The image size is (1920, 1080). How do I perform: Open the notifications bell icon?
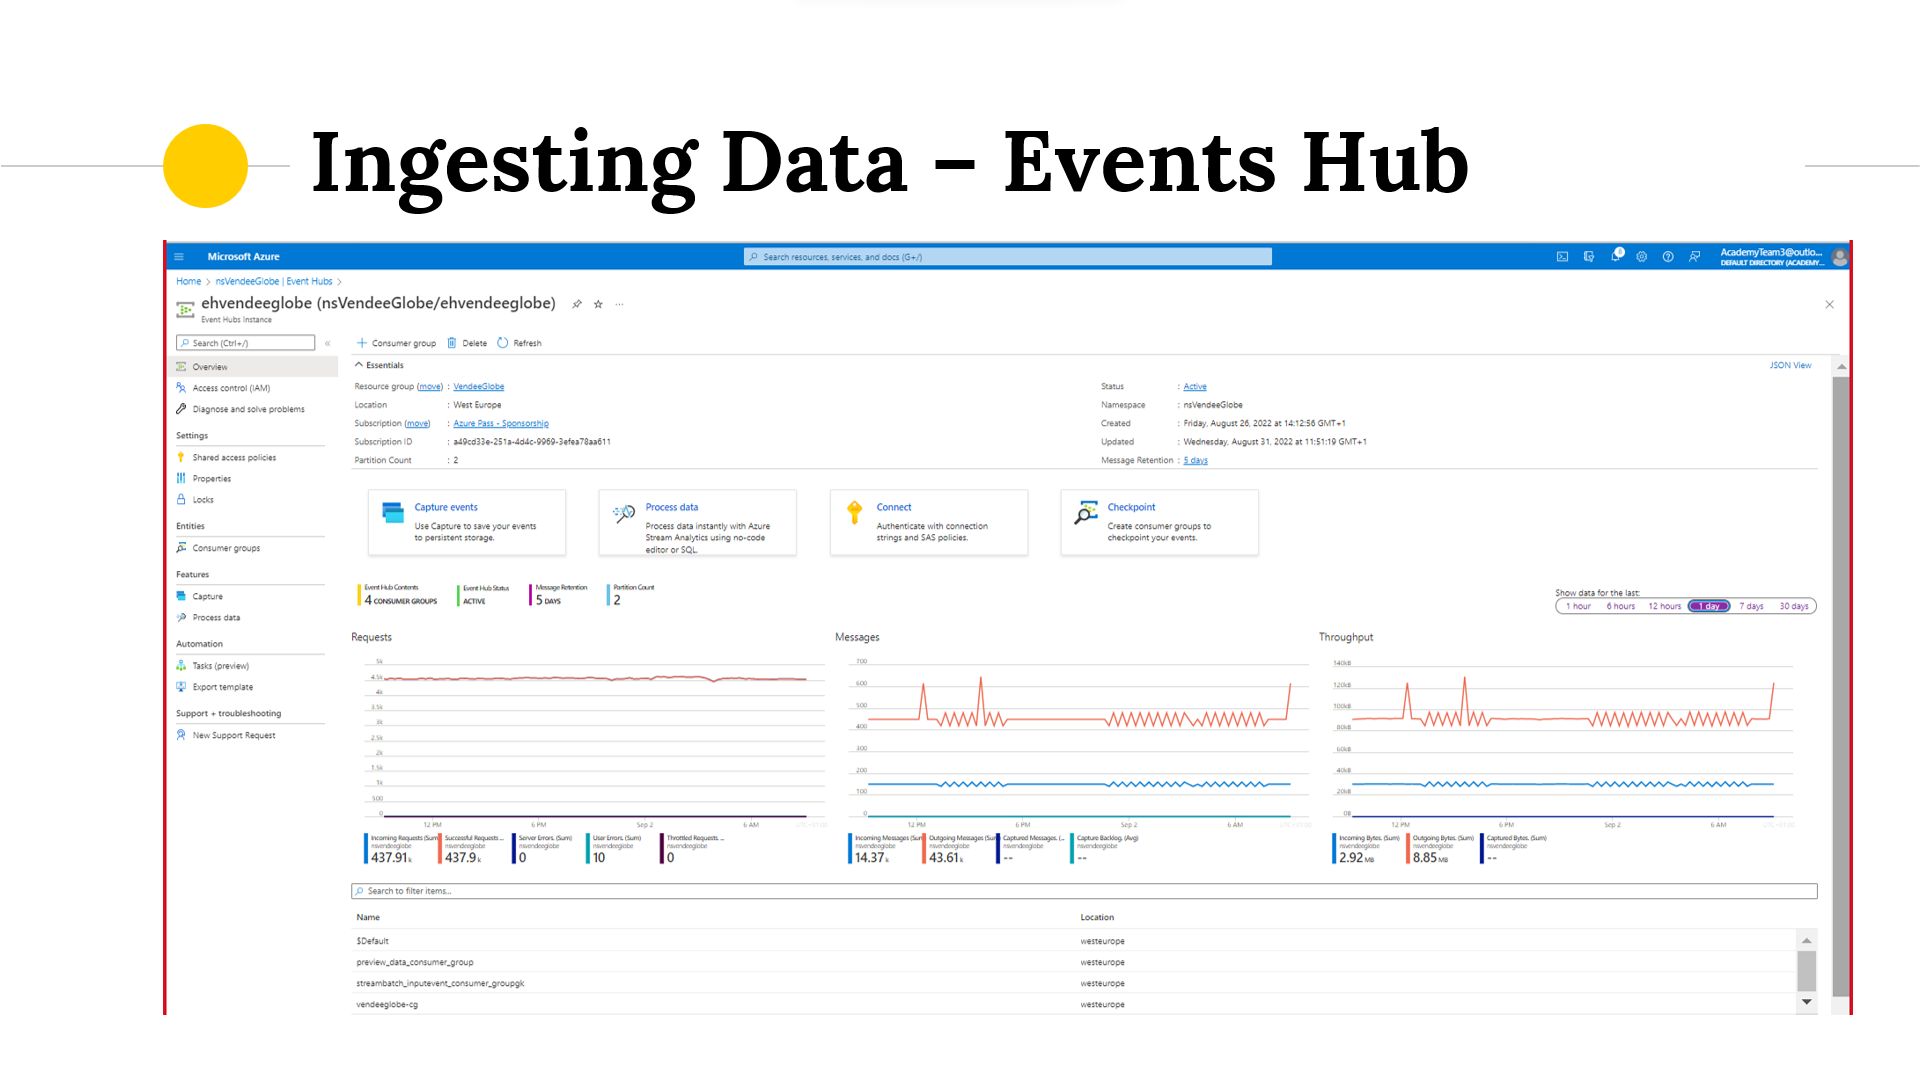1616,256
